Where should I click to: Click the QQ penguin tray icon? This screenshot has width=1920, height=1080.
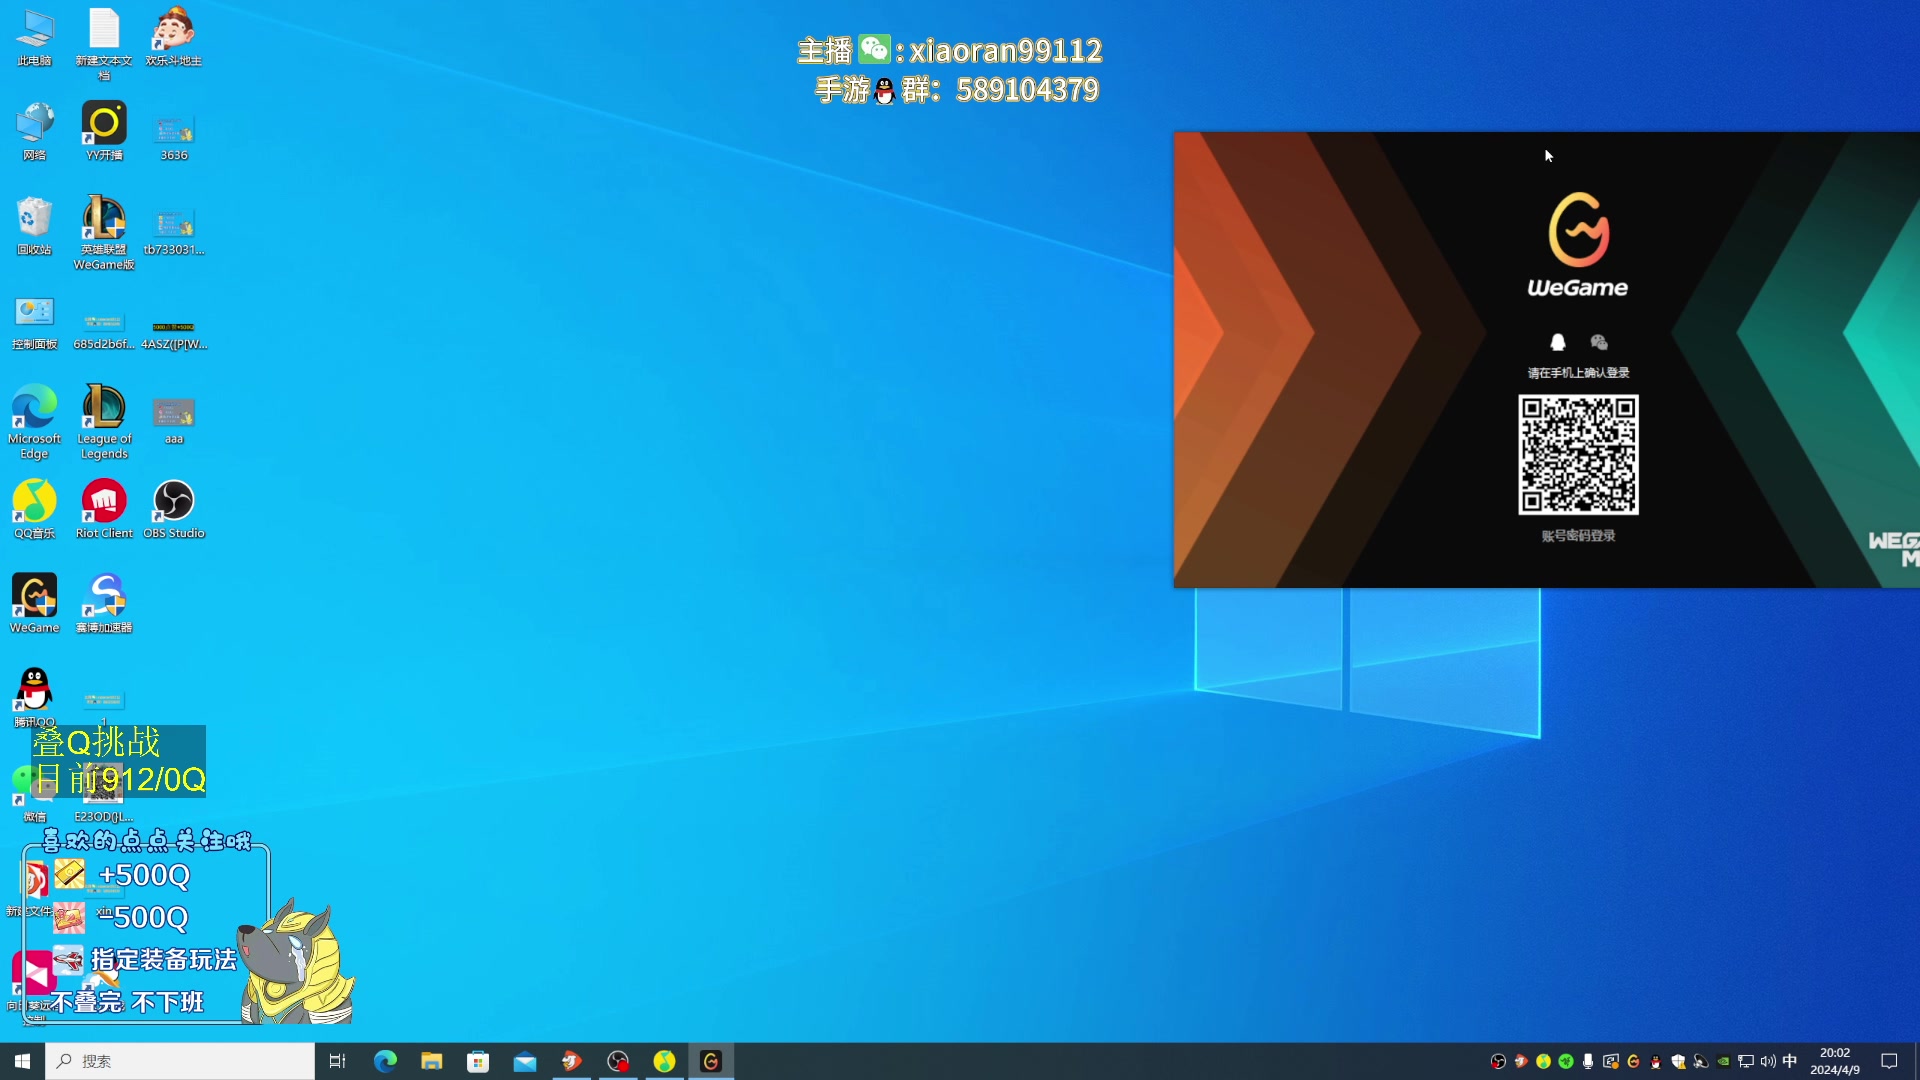(1656, 1061)
